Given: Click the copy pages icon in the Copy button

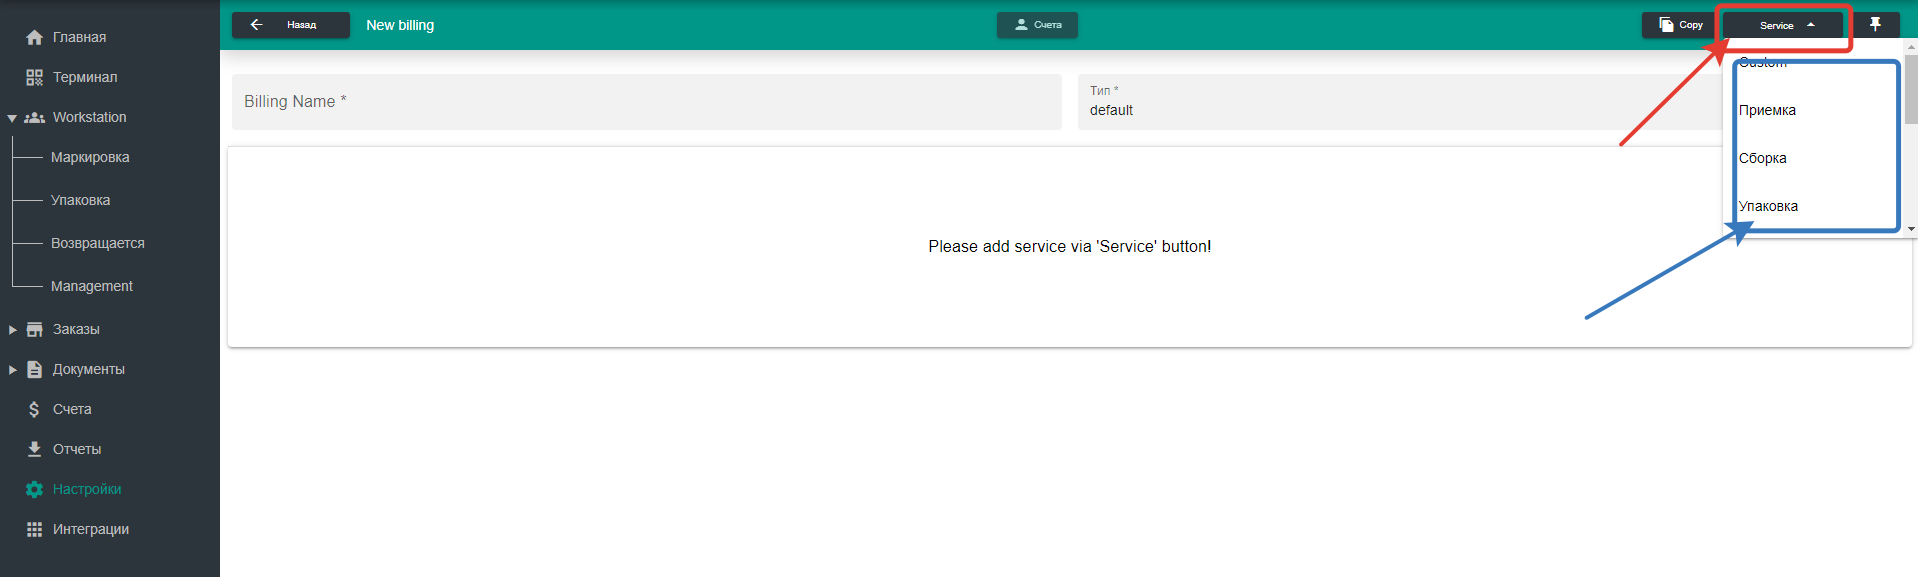Looking at the screenshot, I should [1666, 24].
